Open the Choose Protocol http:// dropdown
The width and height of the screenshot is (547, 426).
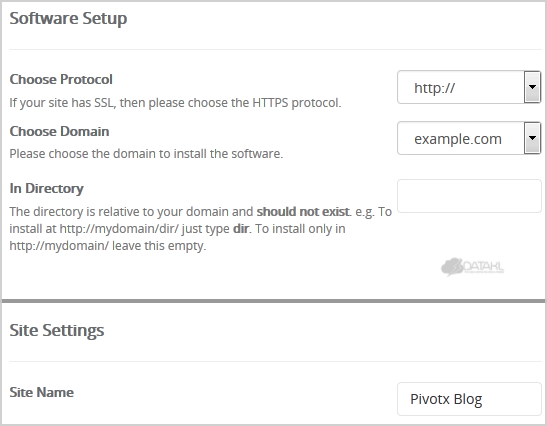point(469,87)
